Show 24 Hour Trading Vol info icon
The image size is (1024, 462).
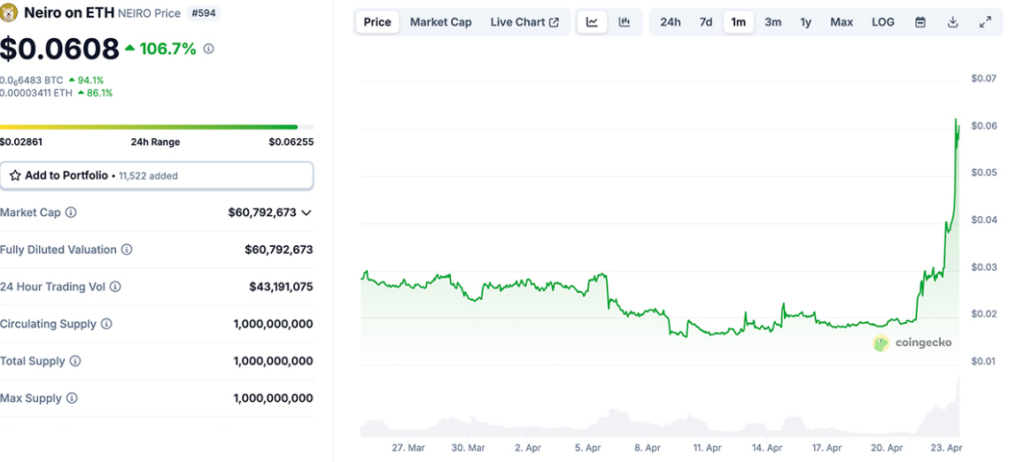click(116, 287)
